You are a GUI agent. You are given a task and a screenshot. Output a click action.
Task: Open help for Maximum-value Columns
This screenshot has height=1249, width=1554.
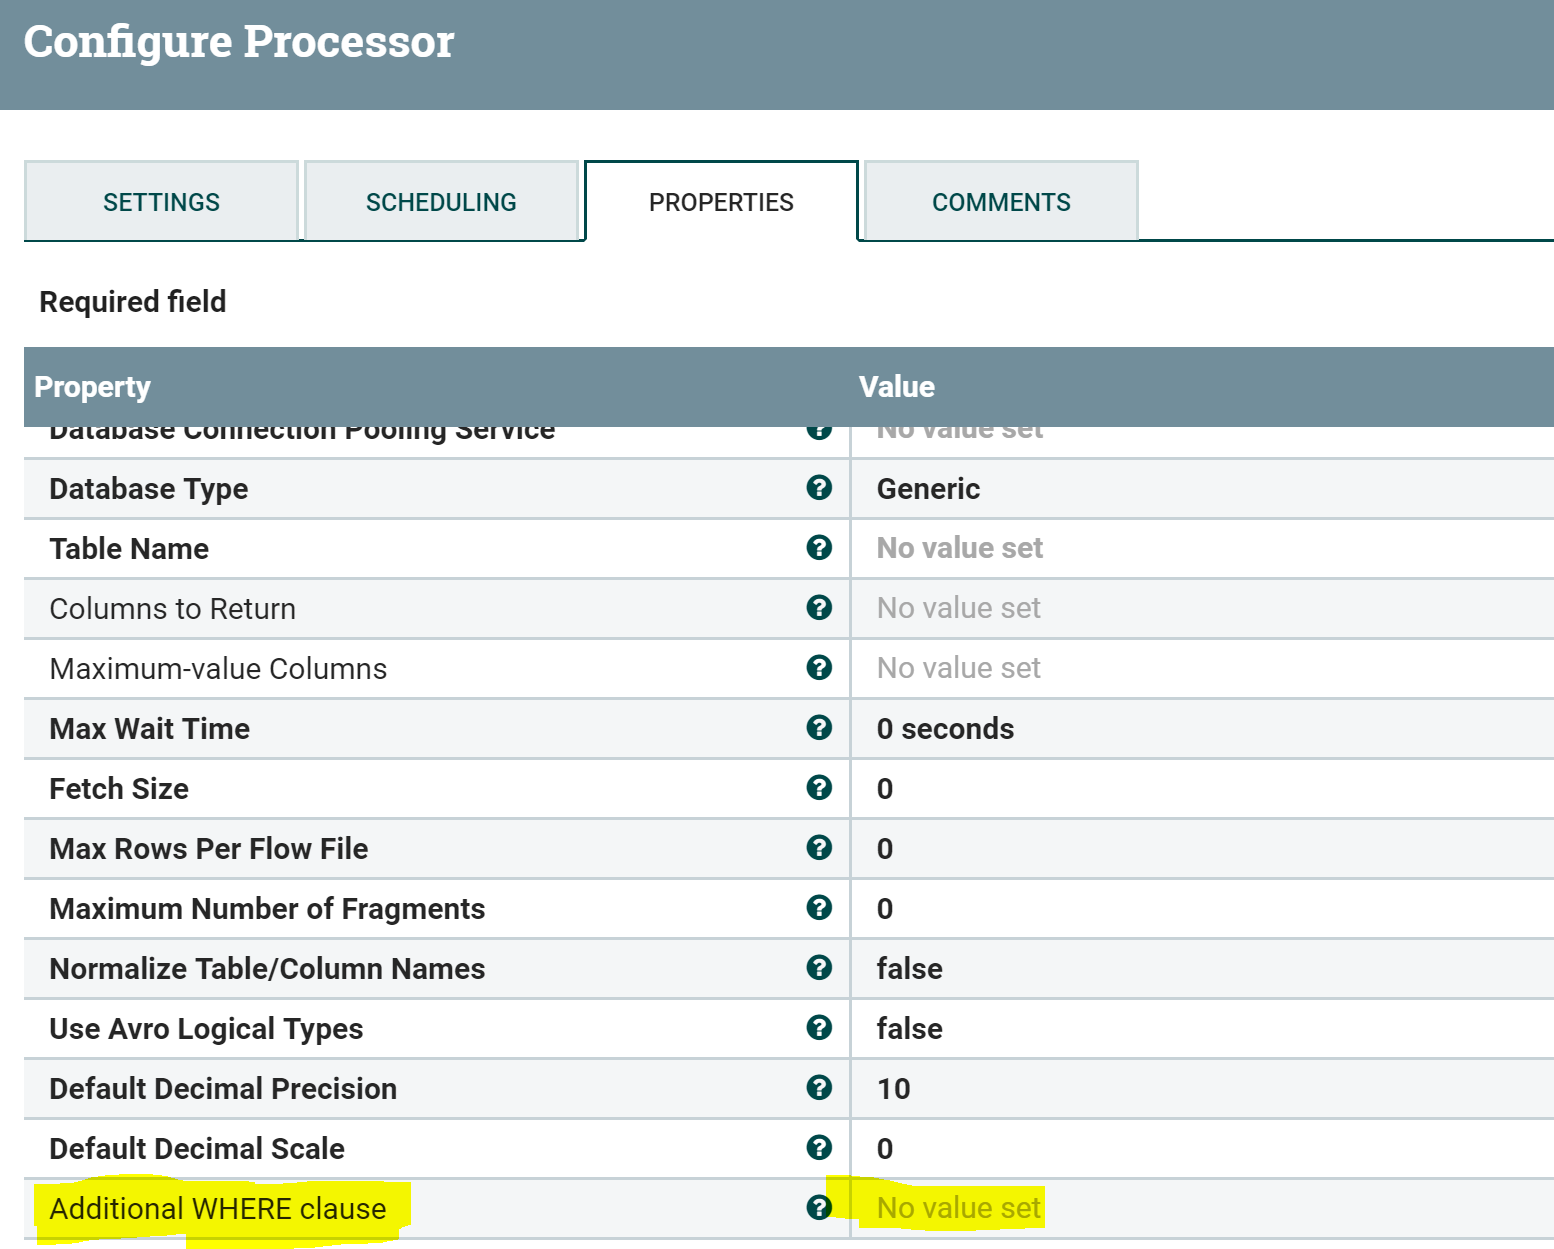[819, 668]
